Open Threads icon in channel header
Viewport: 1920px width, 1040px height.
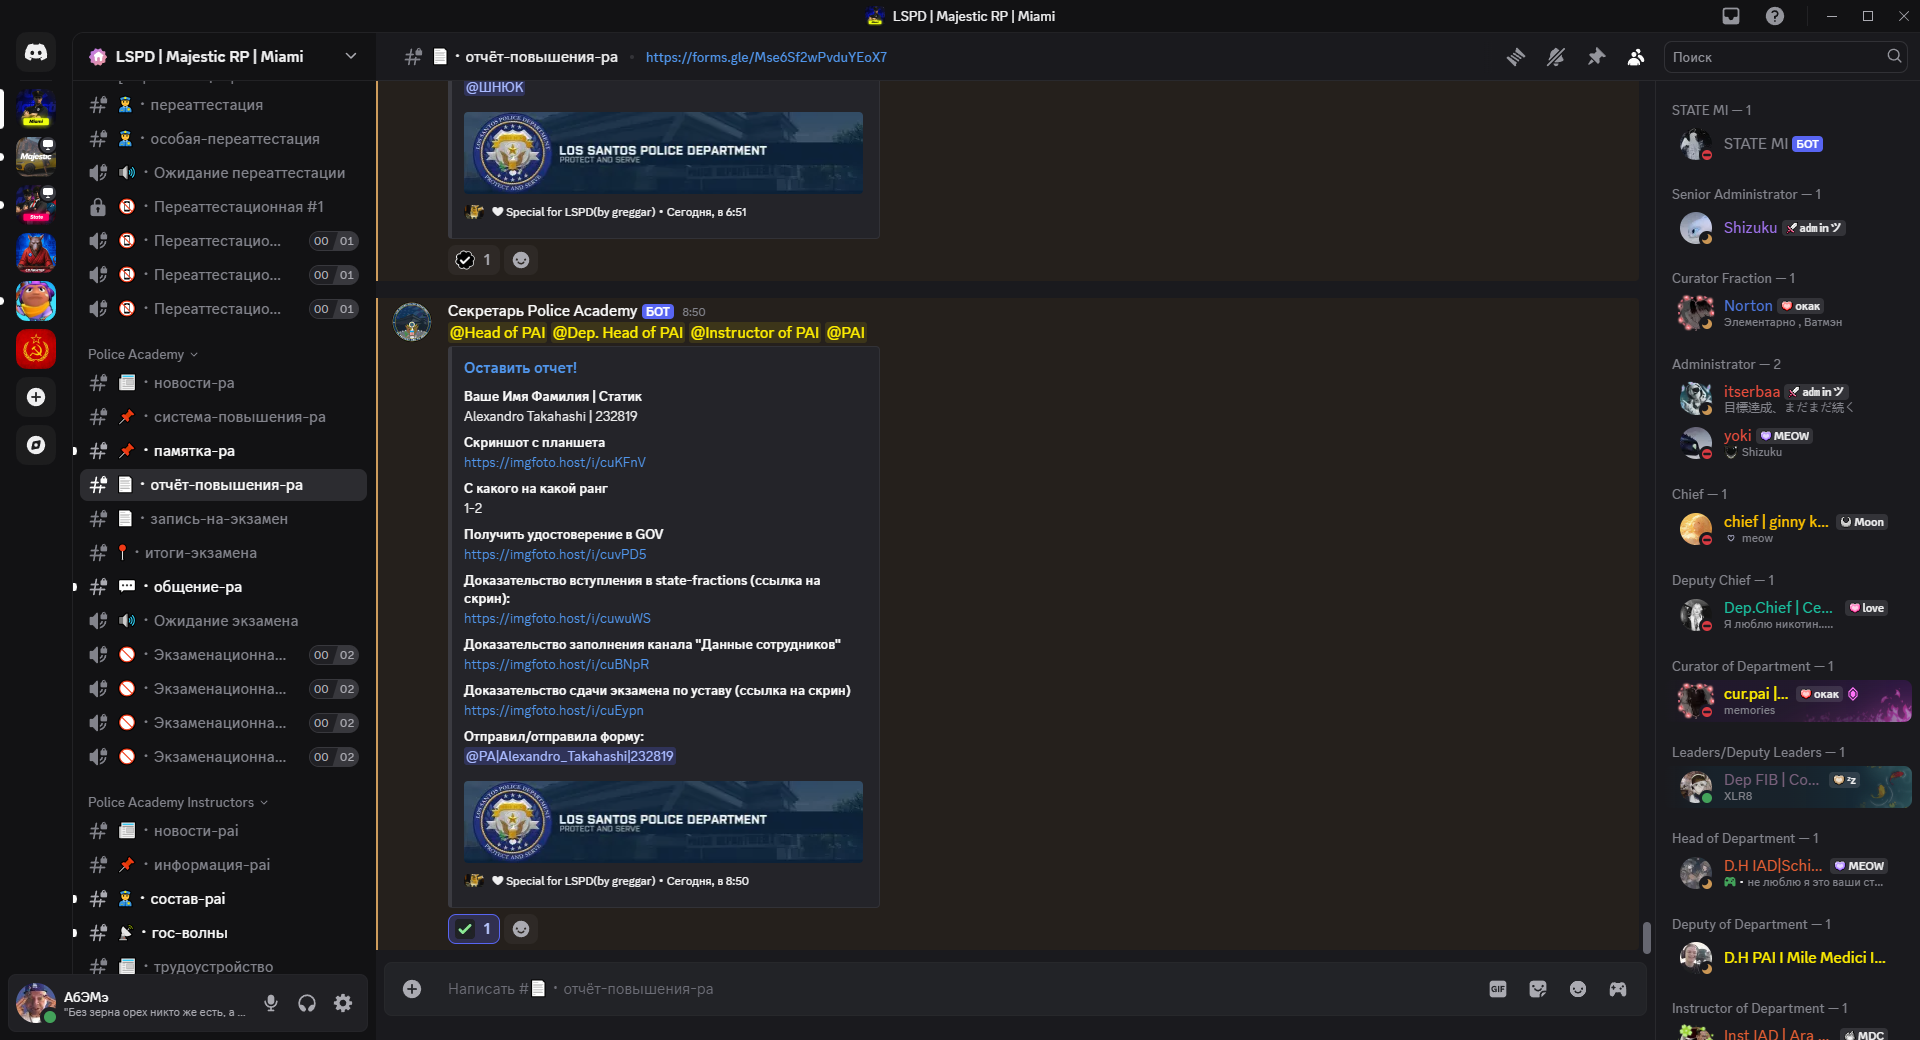[1516, 57]
